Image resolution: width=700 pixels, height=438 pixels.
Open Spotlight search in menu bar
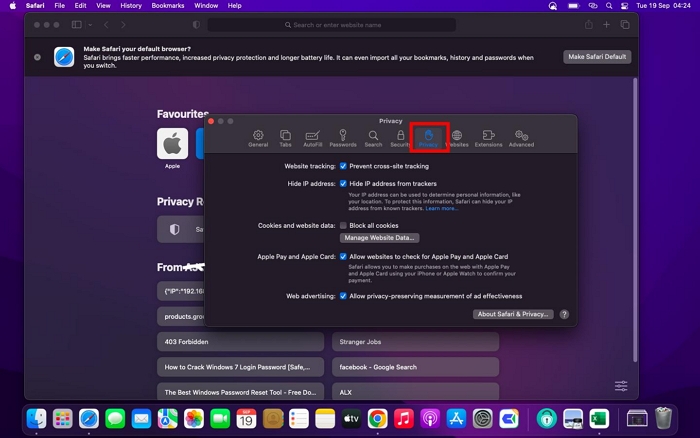point(609,6)
